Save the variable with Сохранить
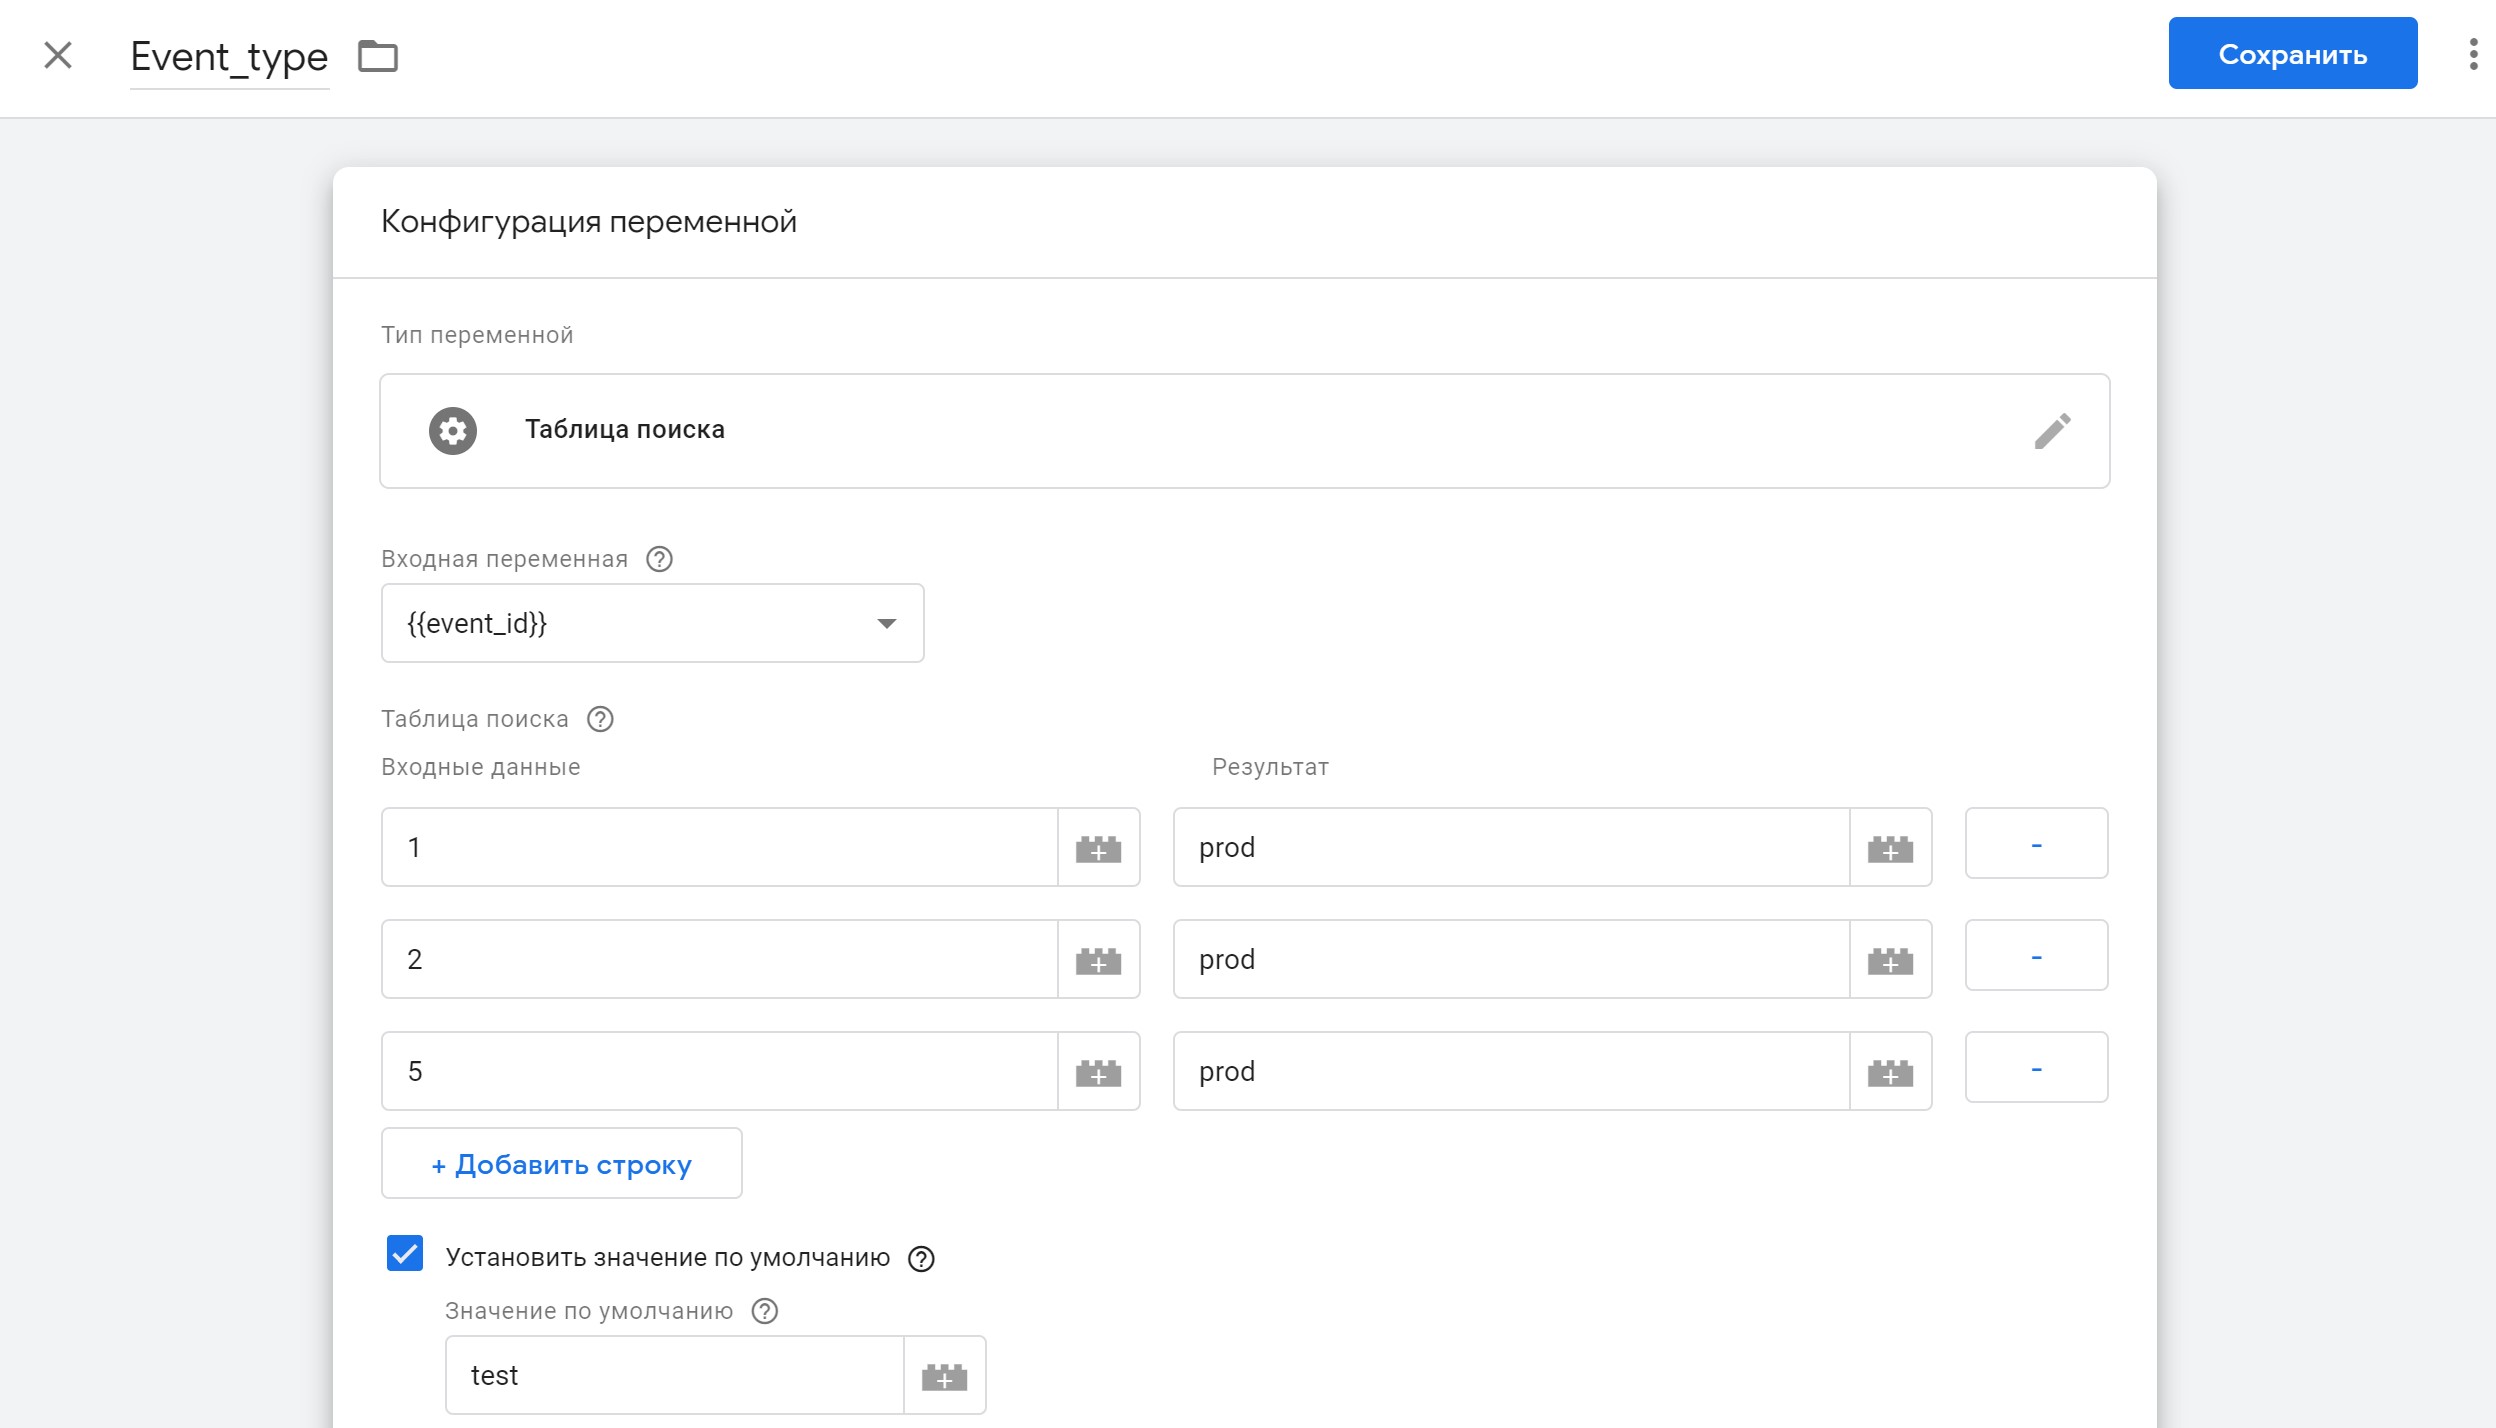Viewport: 2496px width, 1428px height. tap(2292, 53)
